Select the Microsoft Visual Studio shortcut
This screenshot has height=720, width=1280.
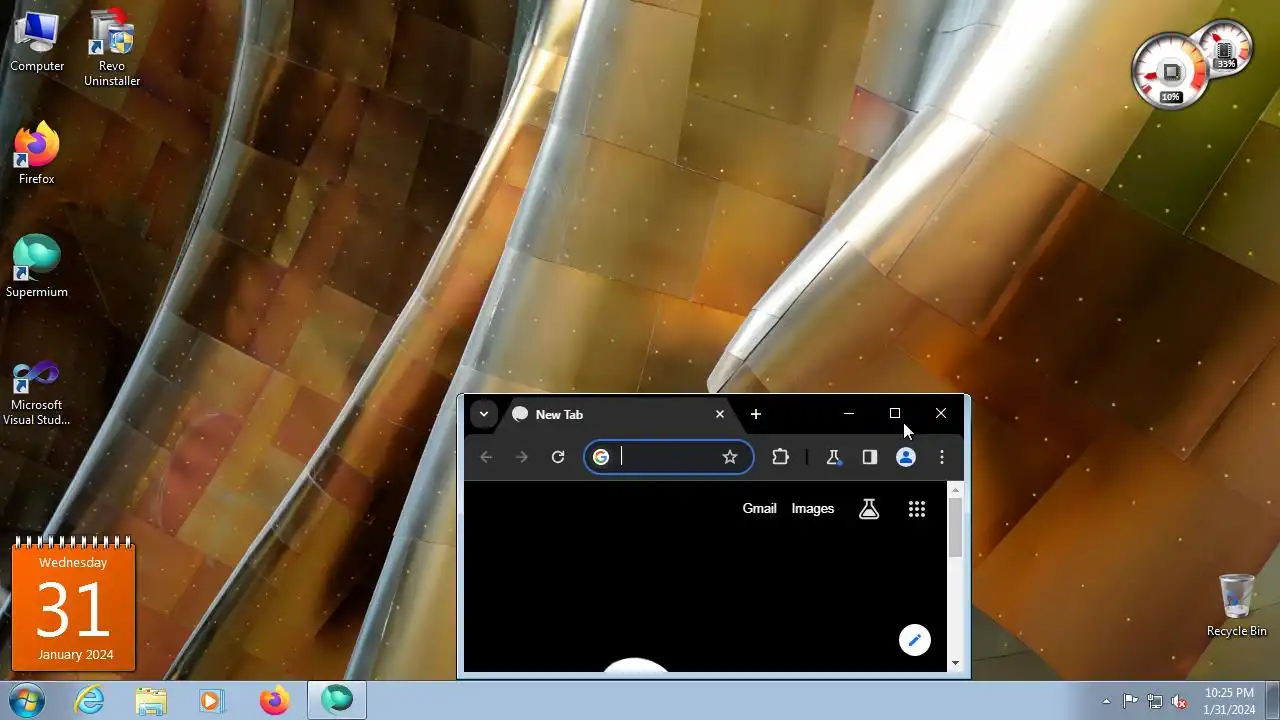point(37,393)
